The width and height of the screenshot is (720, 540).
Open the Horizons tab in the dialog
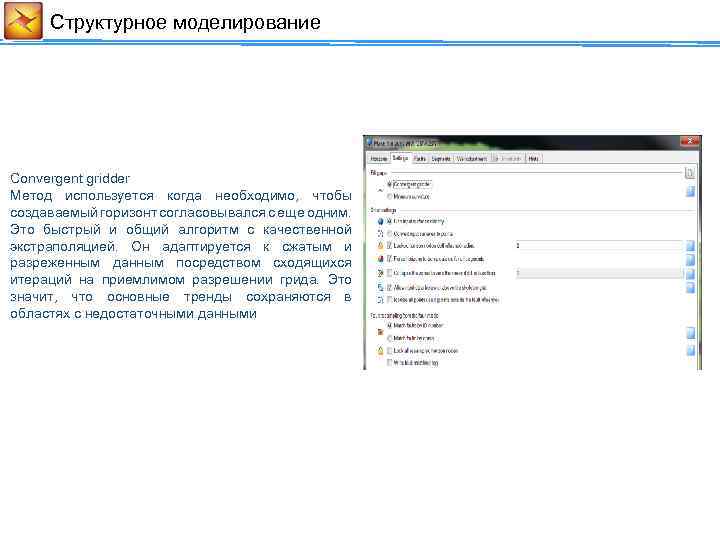pyautogui.click(x=378, y=159)
